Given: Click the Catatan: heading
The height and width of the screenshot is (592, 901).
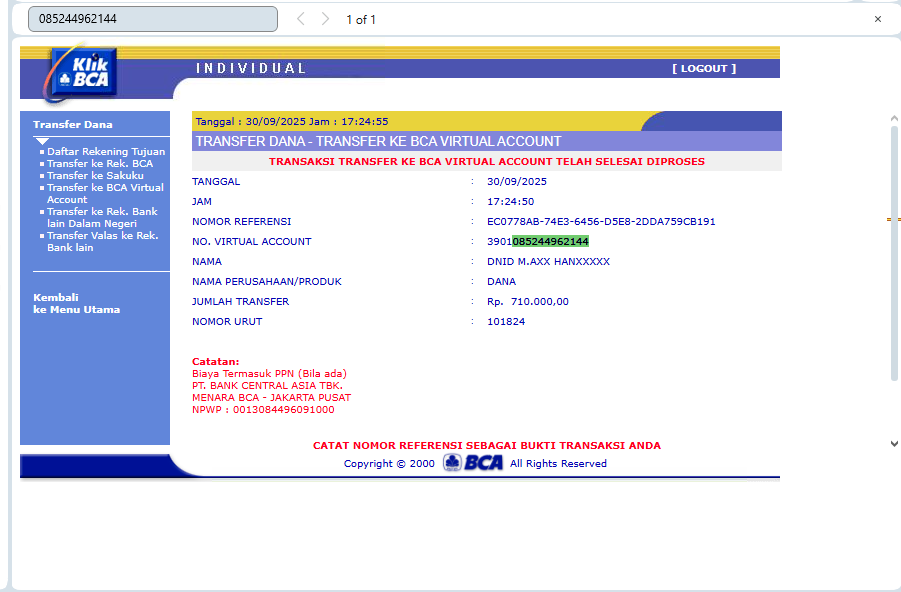Looking at the screenshot, I should pos(215,362).
